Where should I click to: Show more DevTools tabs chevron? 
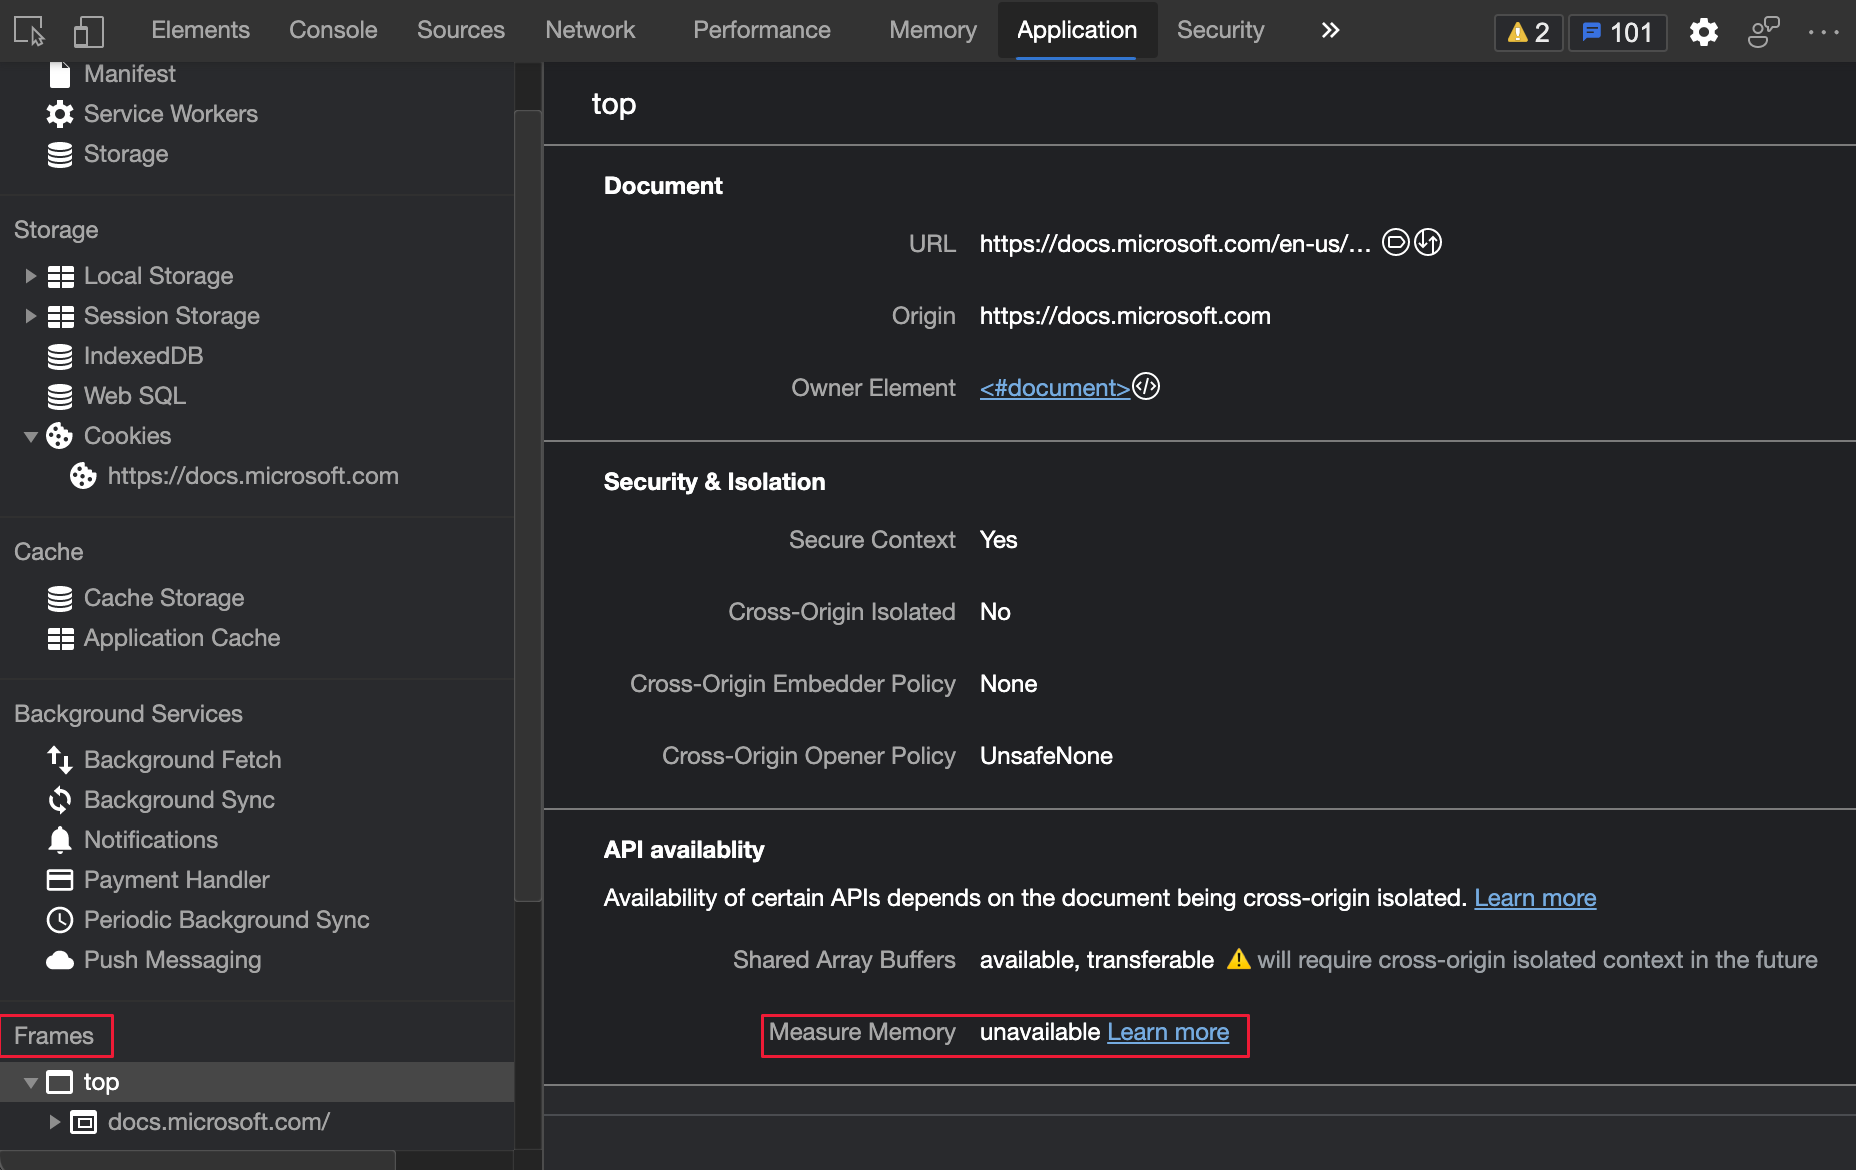coord(1330,30)
